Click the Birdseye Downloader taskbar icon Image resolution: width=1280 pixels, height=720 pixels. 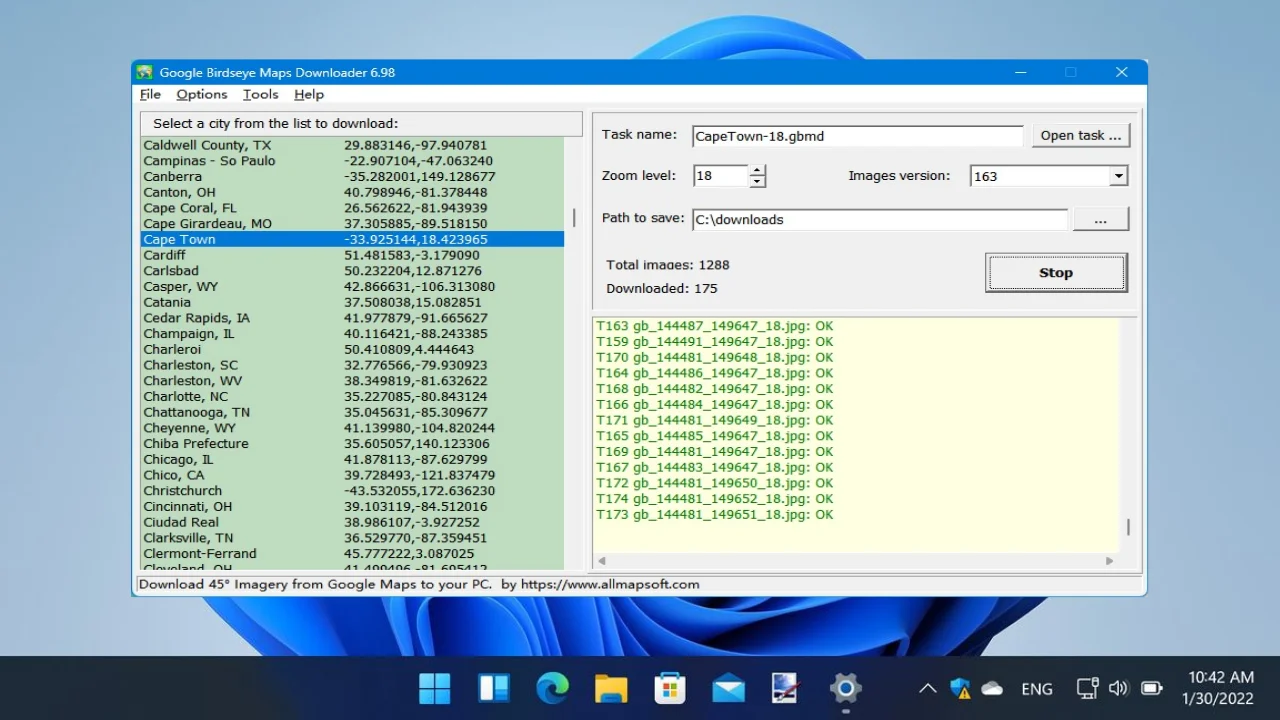click(787, 688)
